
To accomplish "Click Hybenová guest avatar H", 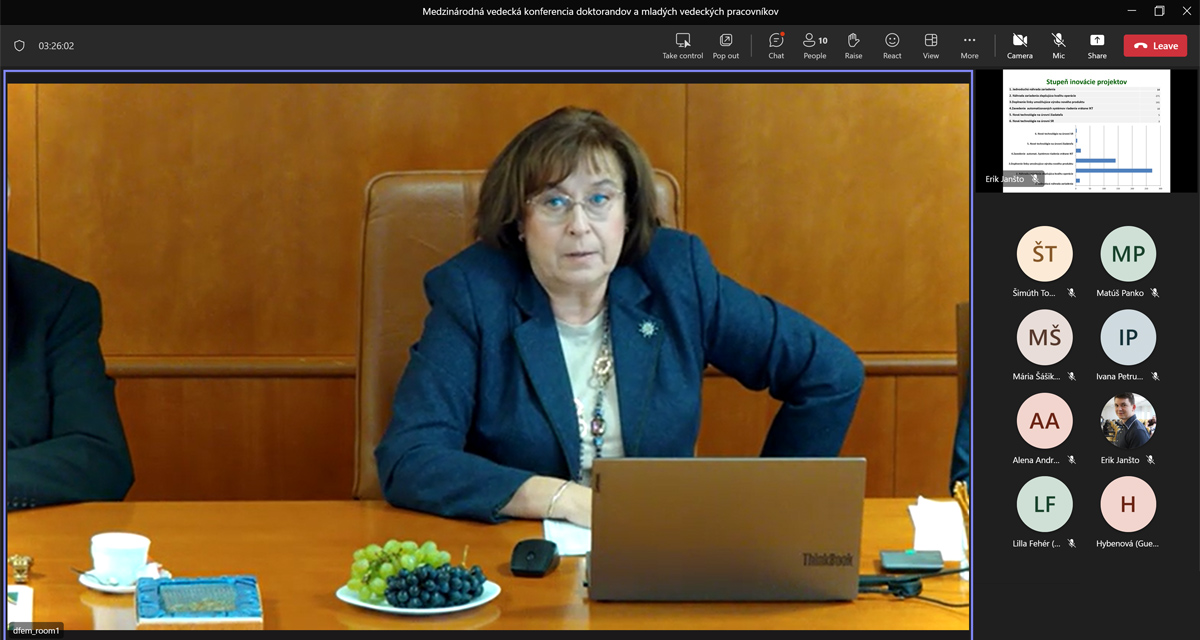I will [1128, 505].
